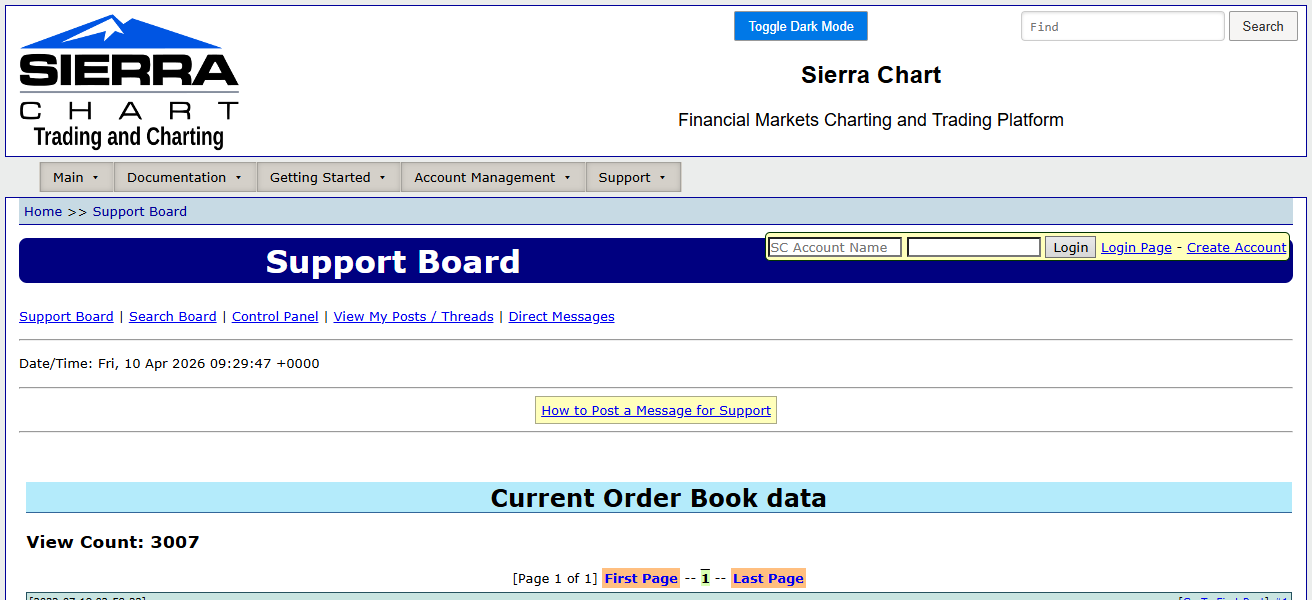Viewport: 1312px width, 600px height.
Task: Open View My Posts / Threads
Action: [413, 316]
